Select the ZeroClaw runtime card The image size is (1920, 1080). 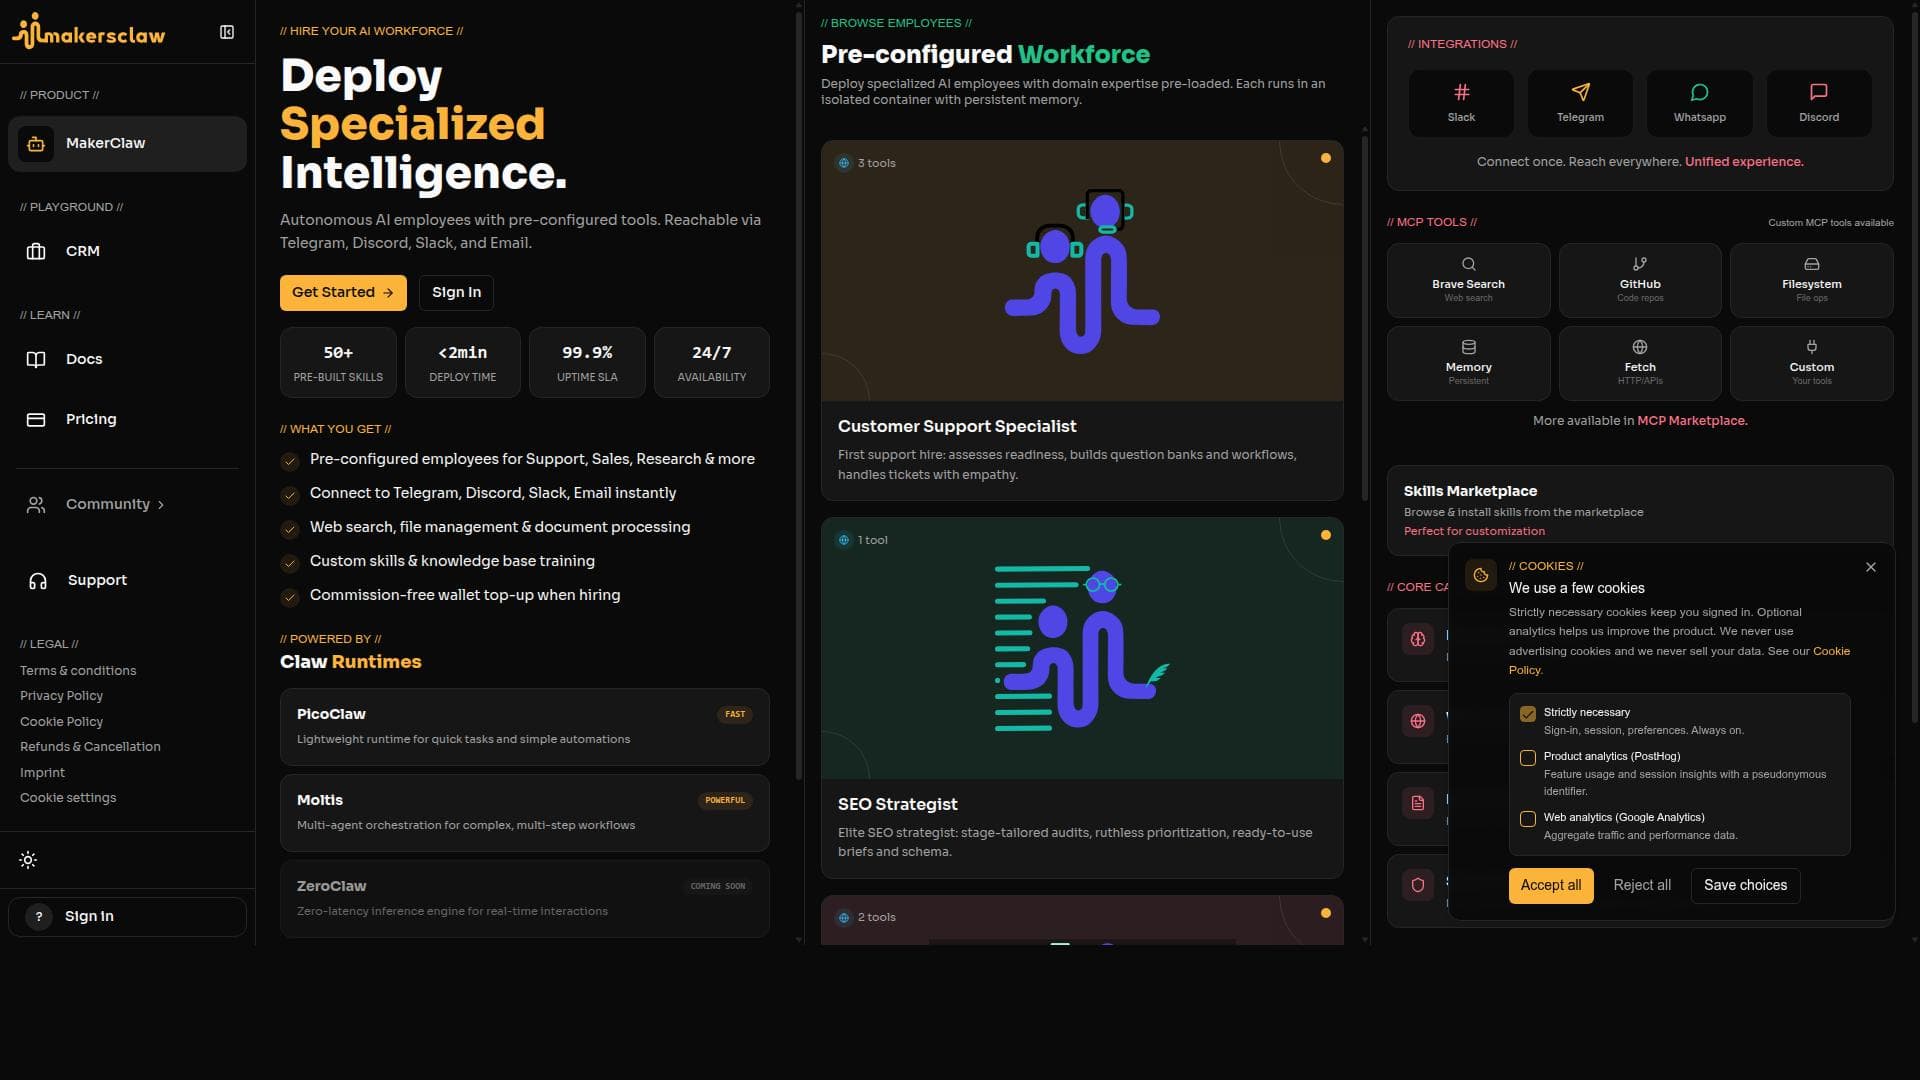(525, 899)
